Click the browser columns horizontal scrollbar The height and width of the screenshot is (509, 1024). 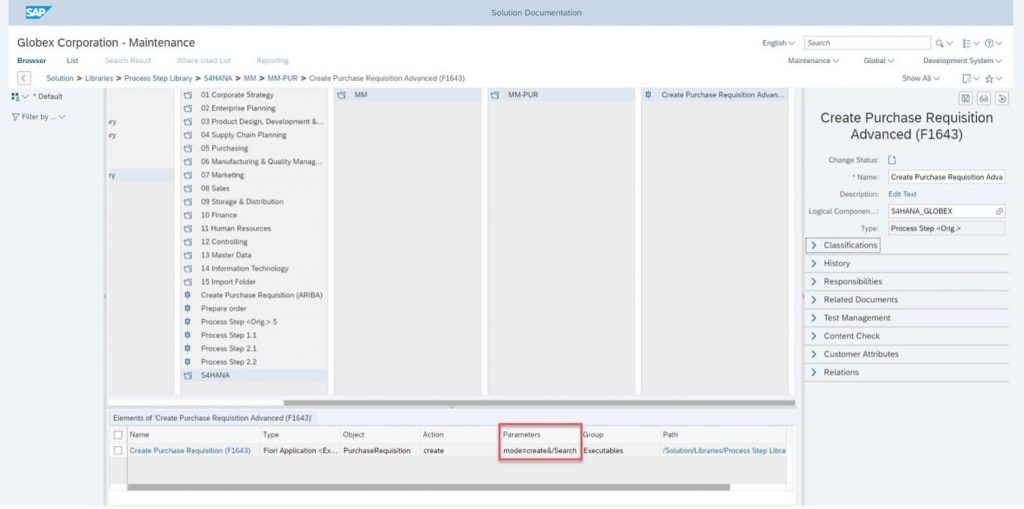(x=539, y=403)
